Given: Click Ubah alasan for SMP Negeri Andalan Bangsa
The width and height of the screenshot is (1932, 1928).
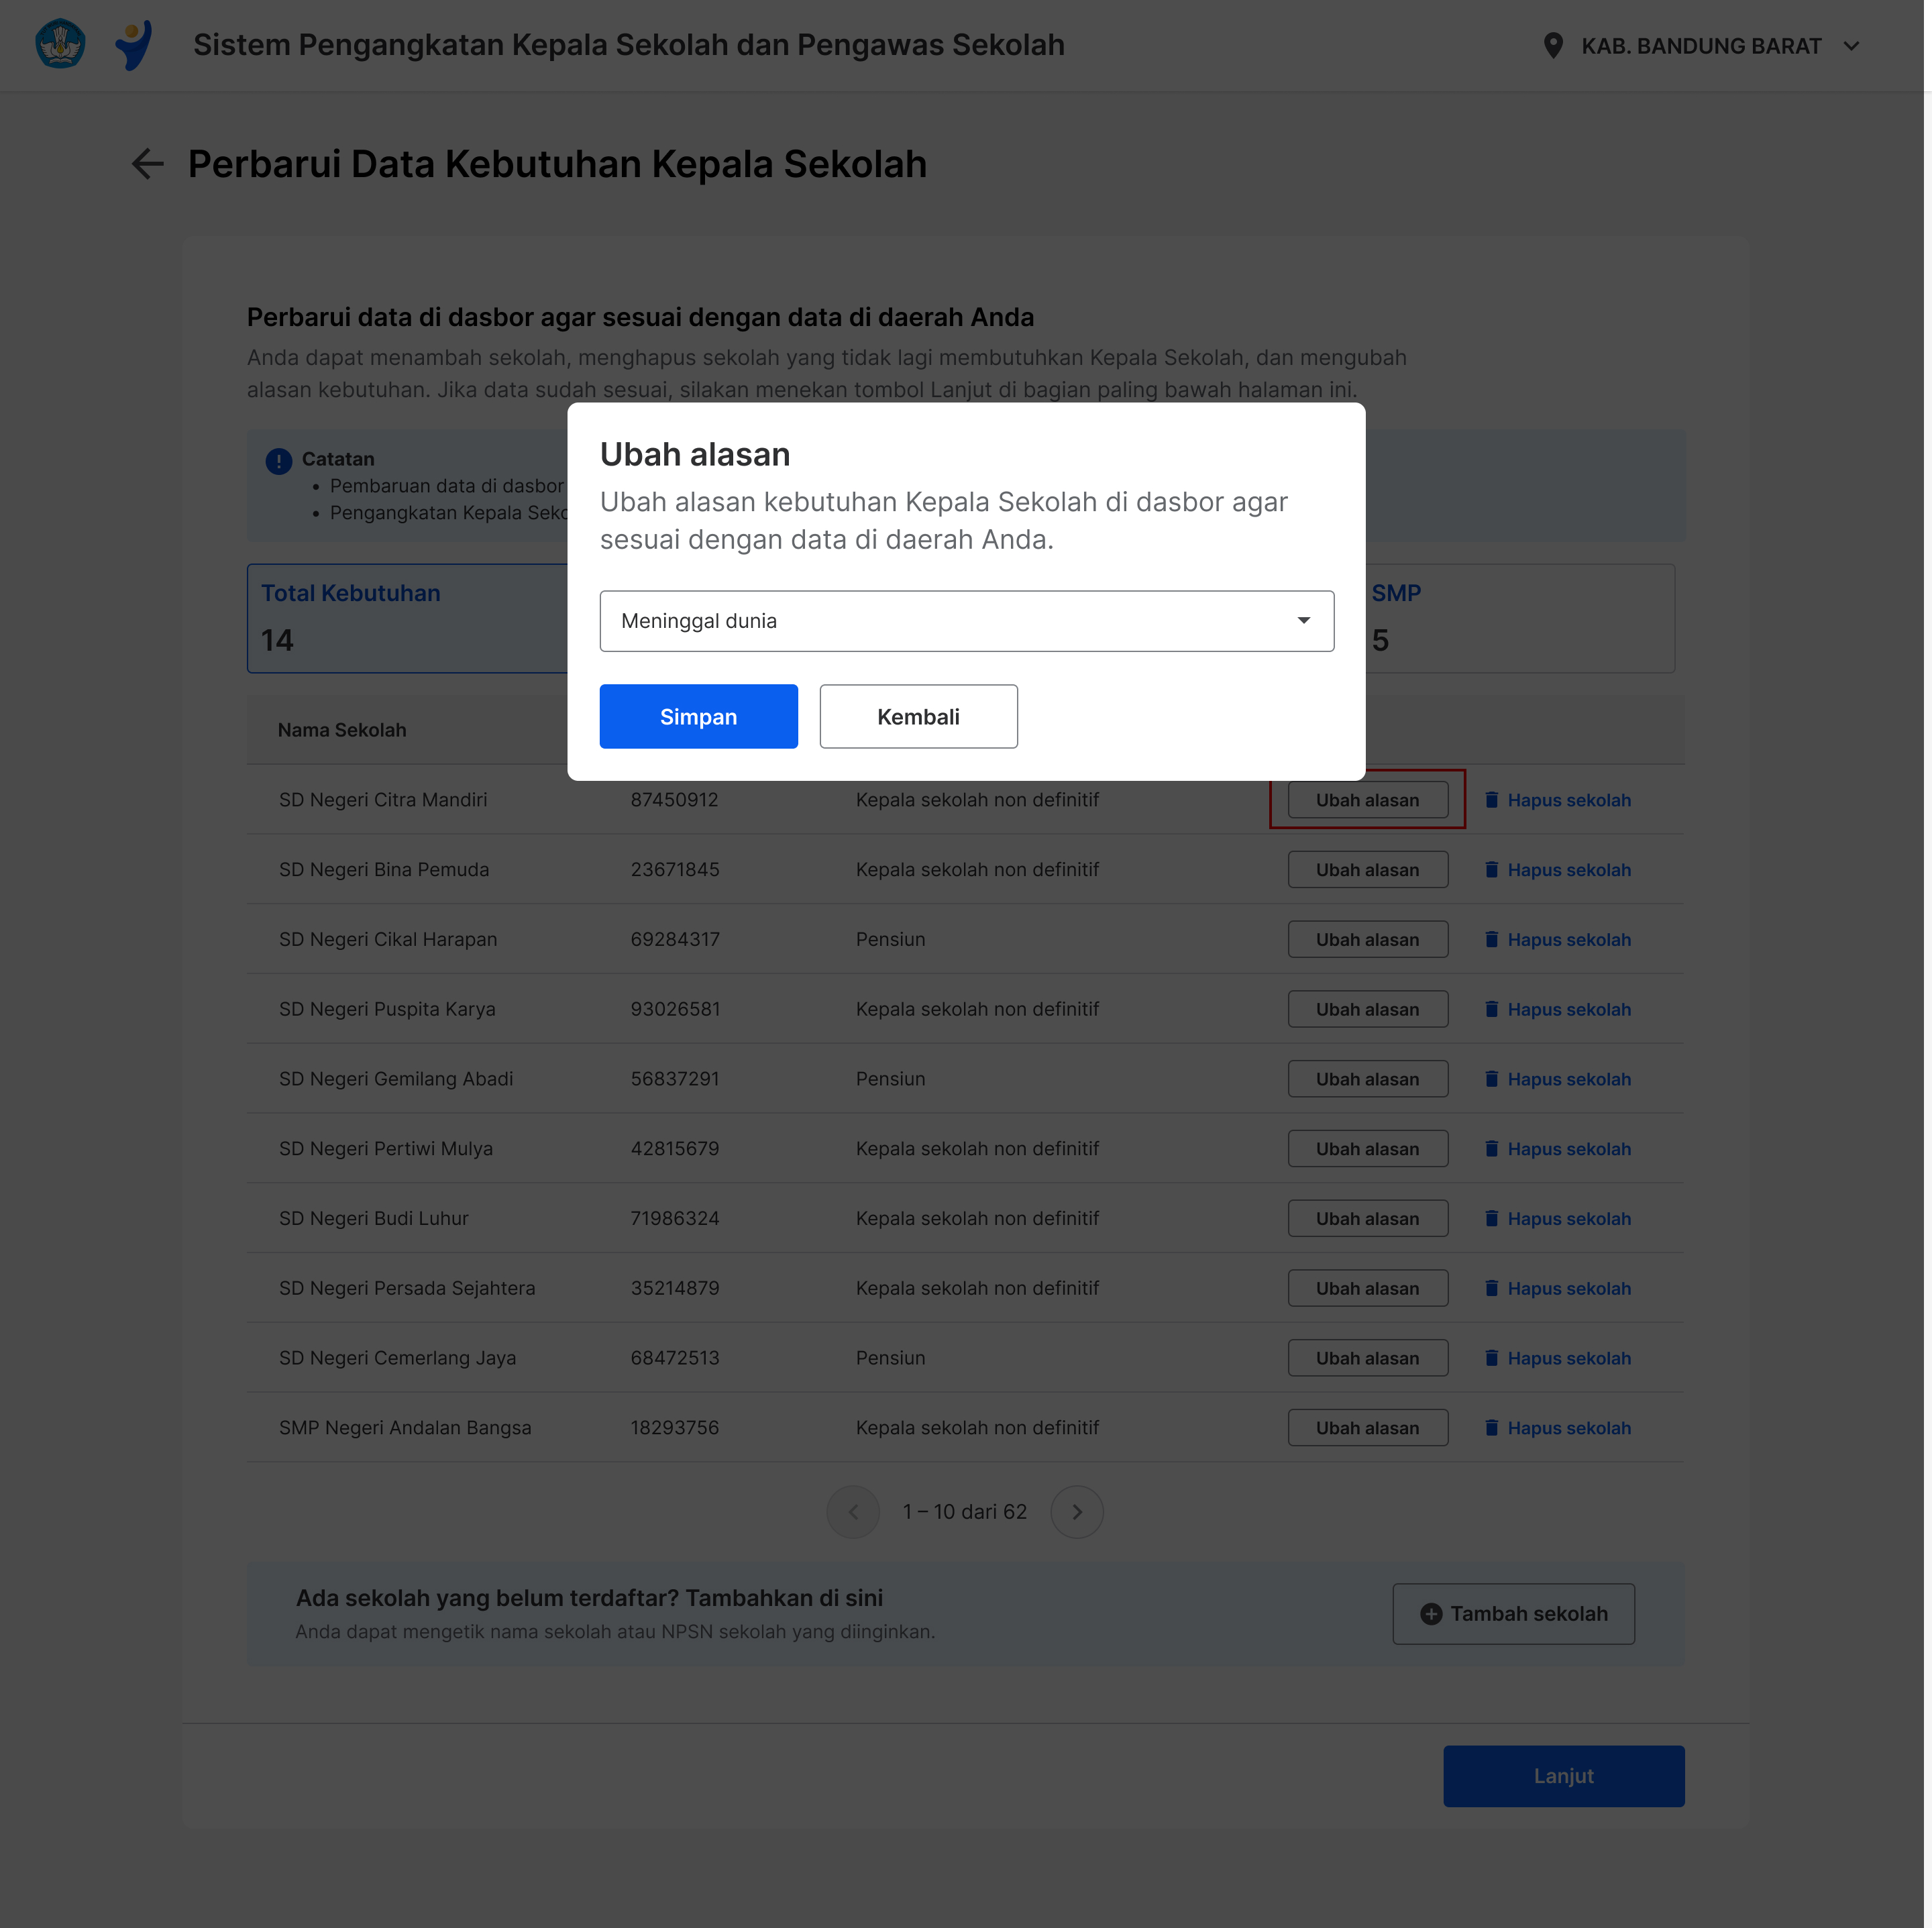Looking at the screenshot, I should (x=1367, y=1428).
